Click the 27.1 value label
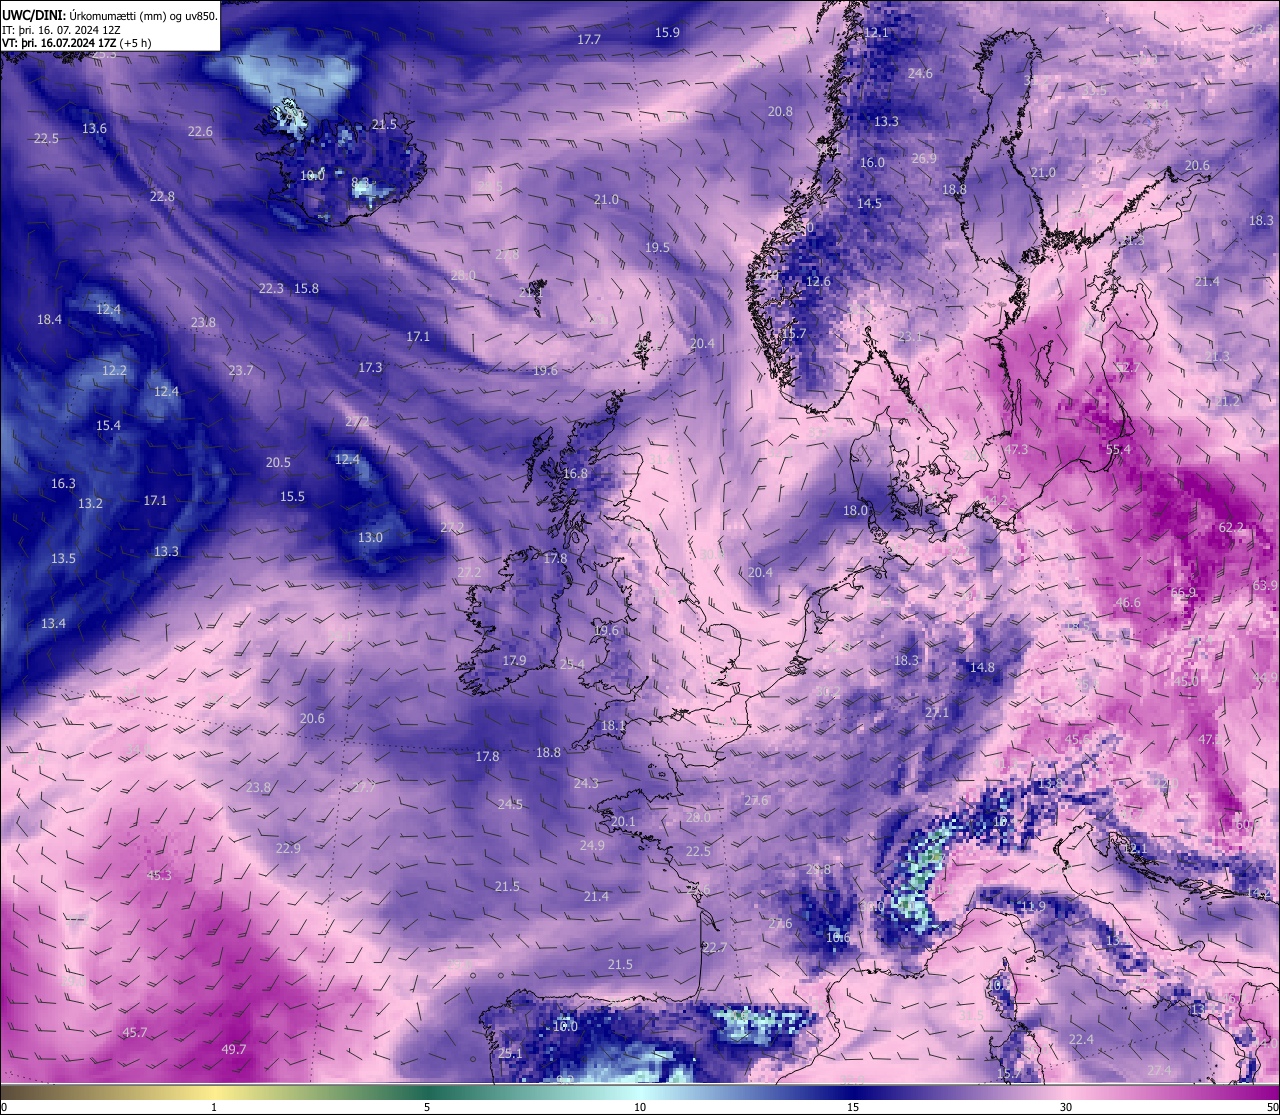This screenshot has height=1115, width=1280. click(x=936, y=713)
